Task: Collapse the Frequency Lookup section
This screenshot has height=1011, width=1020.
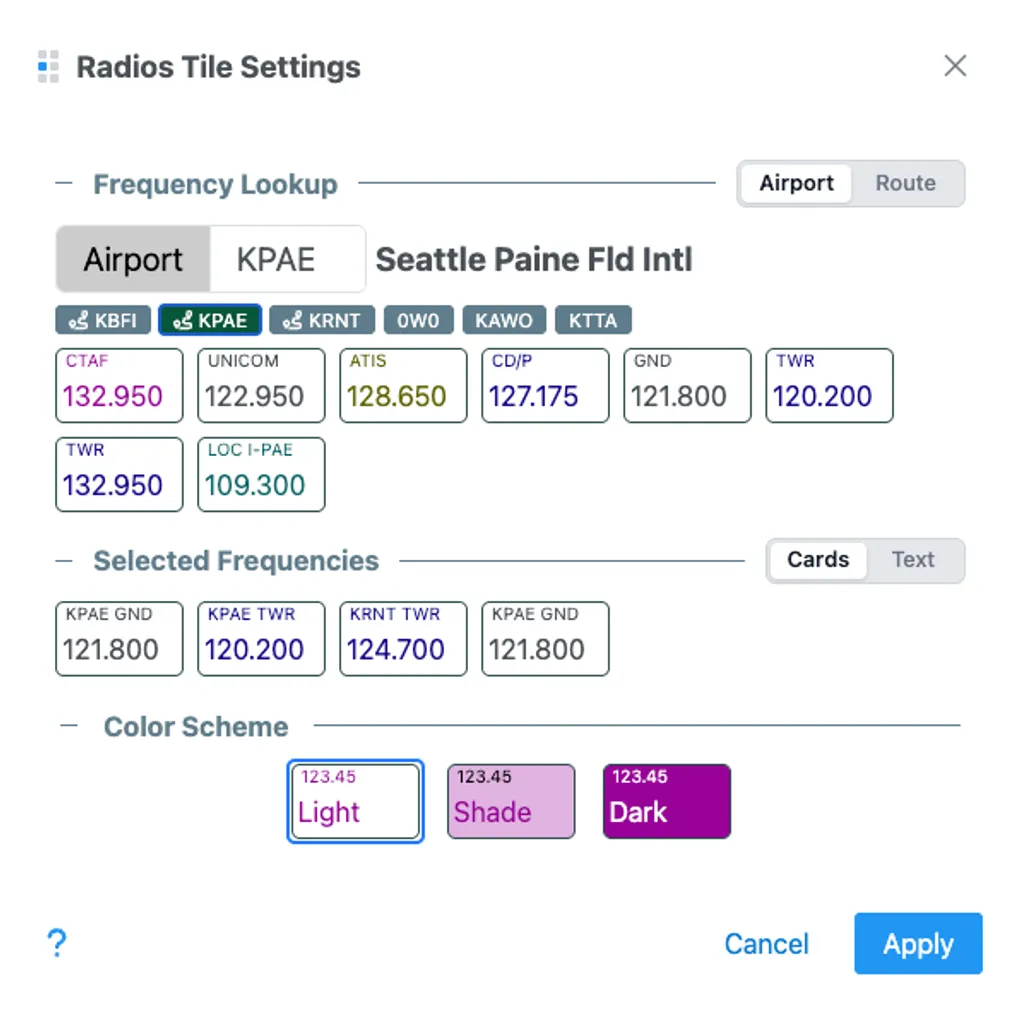Action: coord(65,184)
